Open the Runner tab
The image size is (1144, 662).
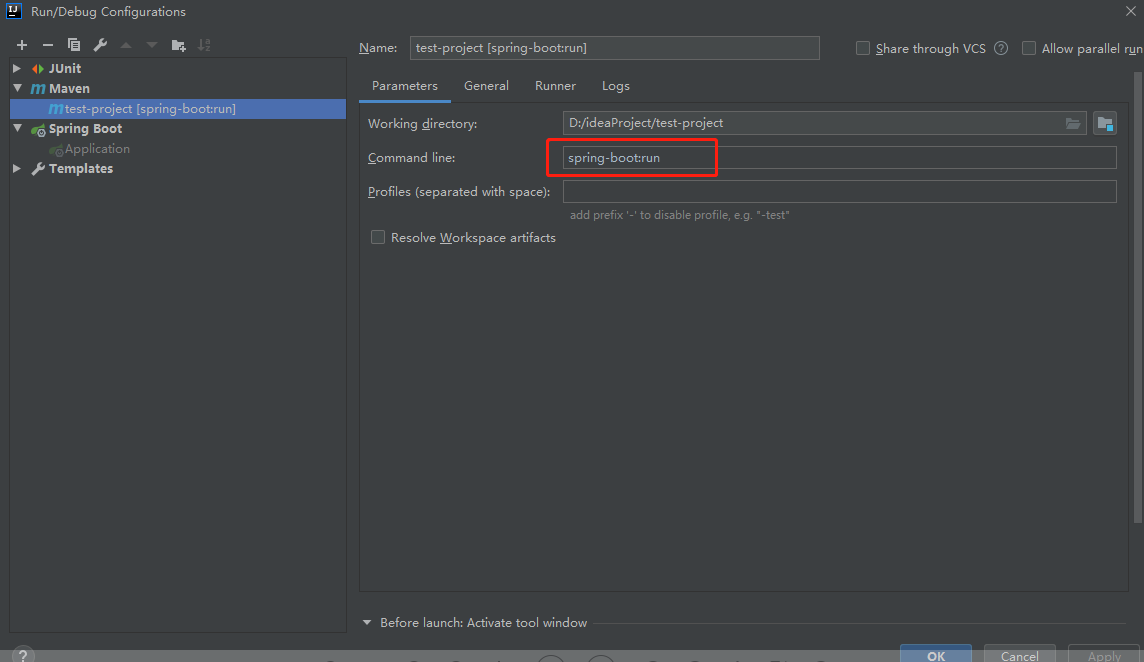pos(555,86)
